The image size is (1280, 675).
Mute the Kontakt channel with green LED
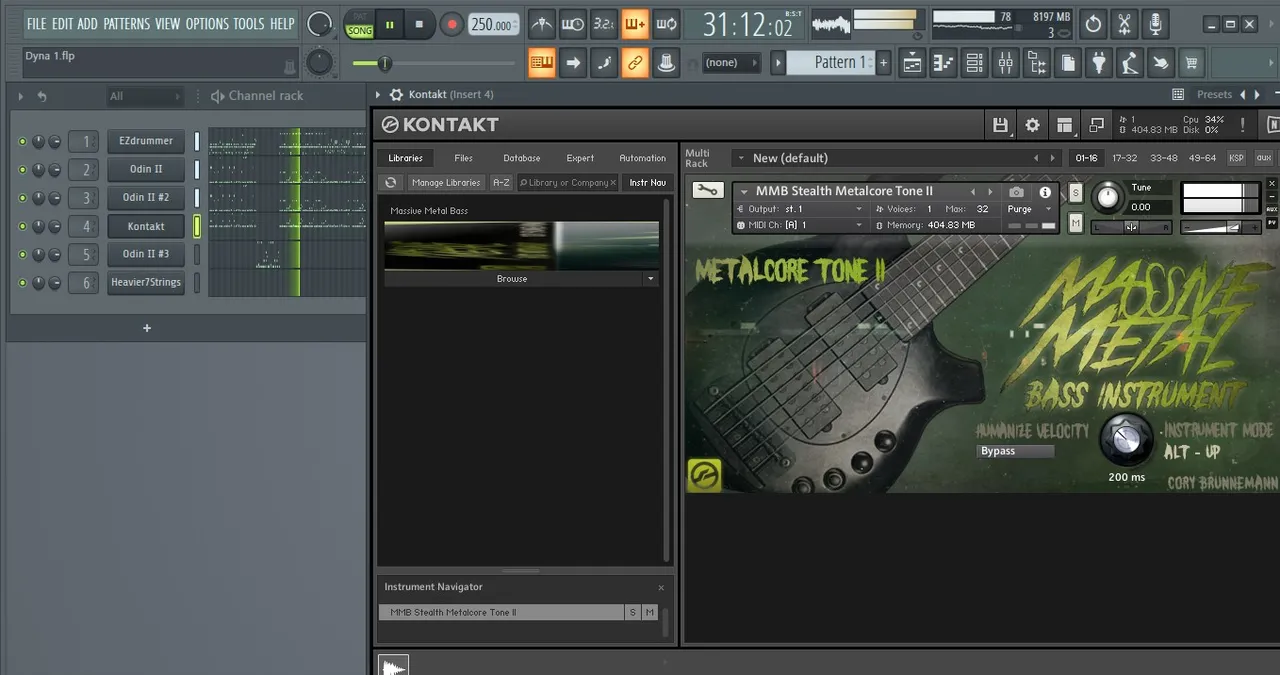[x=23, y=226]
